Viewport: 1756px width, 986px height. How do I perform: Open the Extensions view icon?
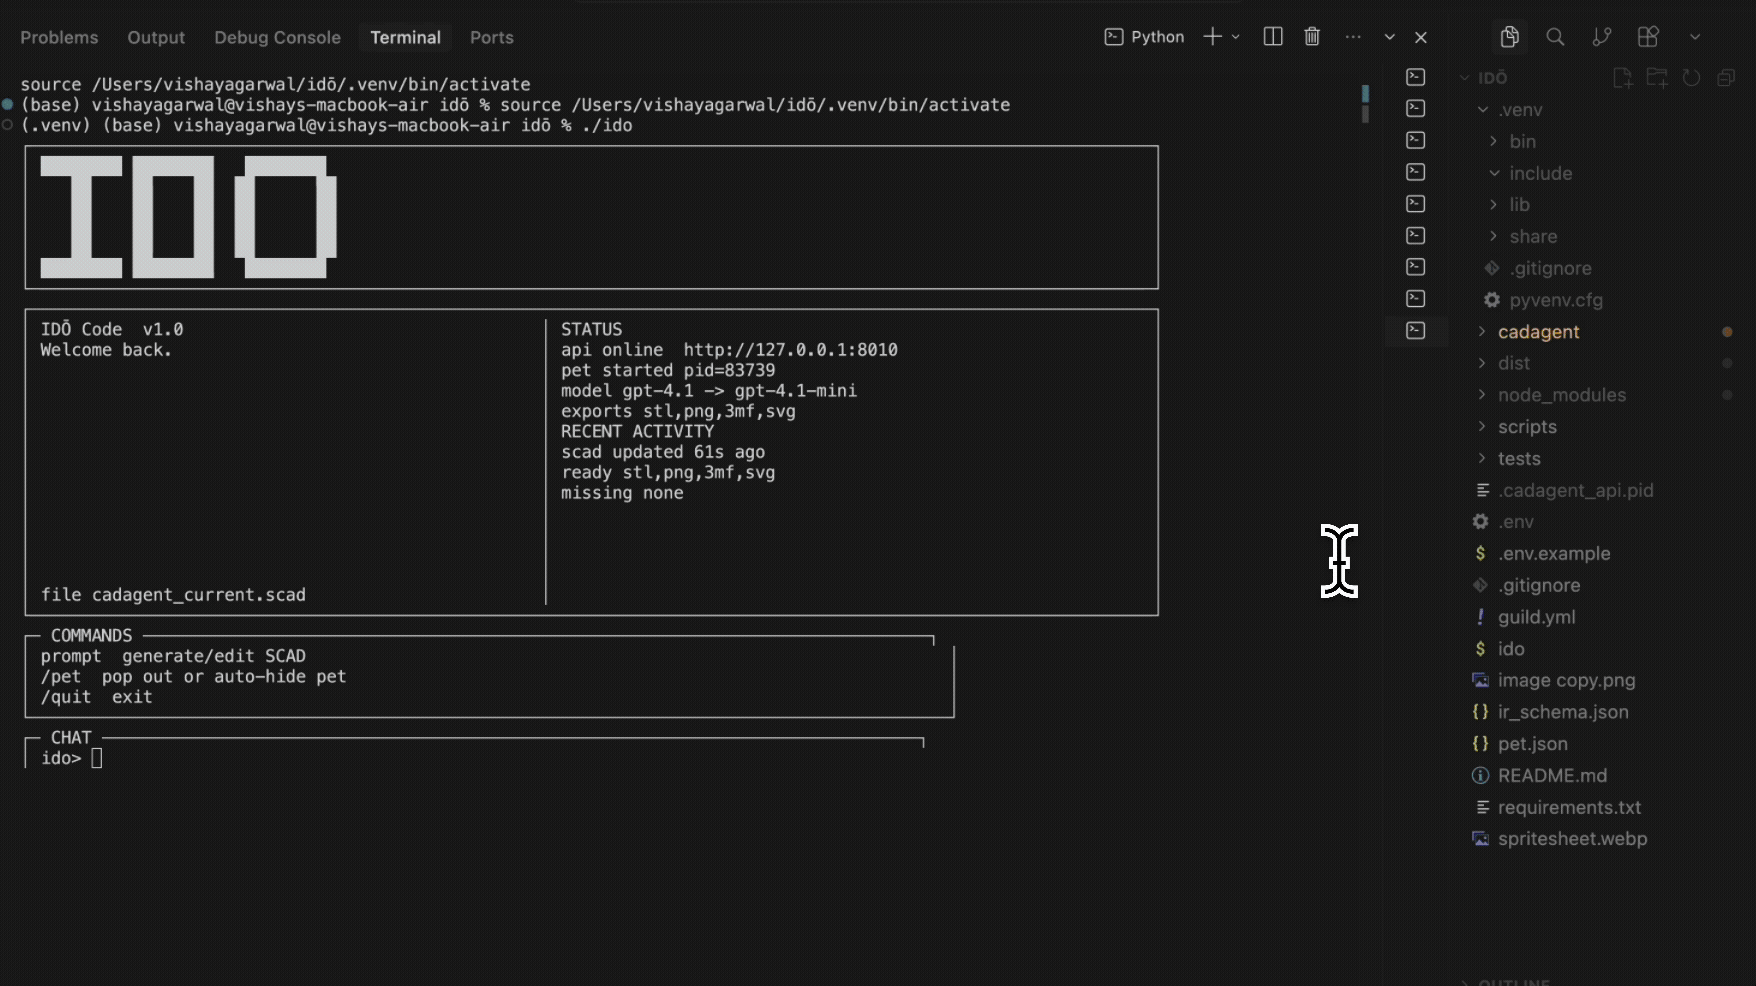pyautogui.click(x=1648, y=37)
